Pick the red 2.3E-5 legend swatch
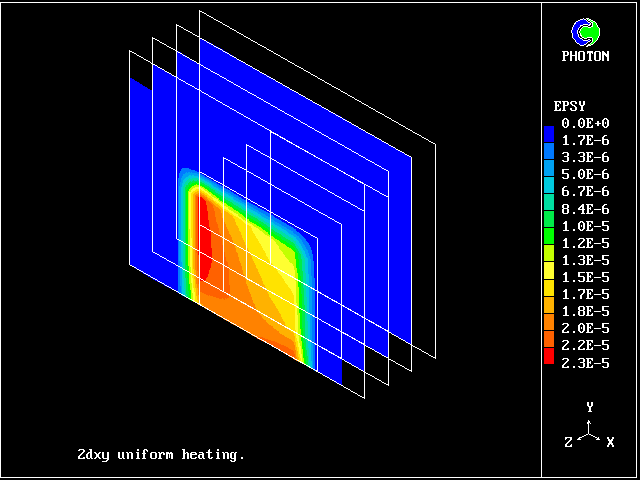This screenshot has width=640, height=480. pyautogui.click(x=549, y=361)
